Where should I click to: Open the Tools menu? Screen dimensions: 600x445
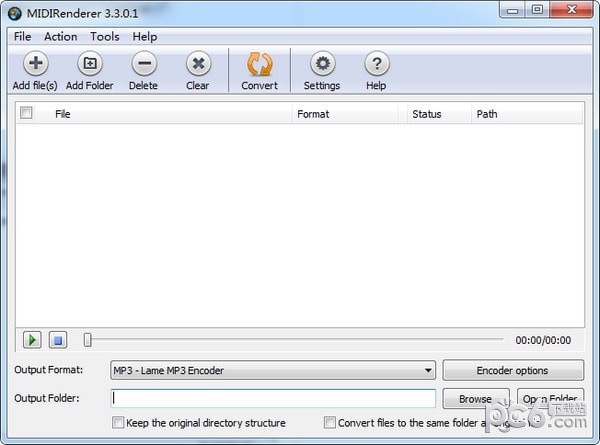click(x=104, y=37)
